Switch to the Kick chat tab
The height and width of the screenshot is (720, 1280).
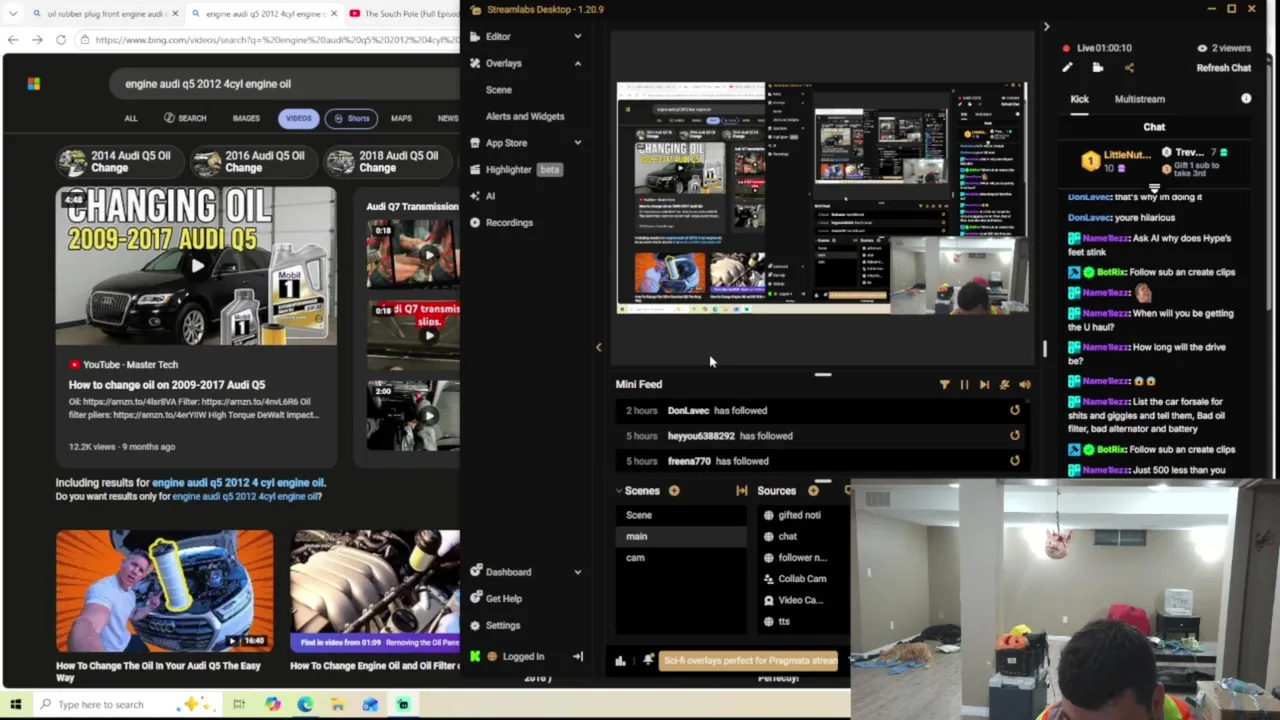tap(1079, 99)
